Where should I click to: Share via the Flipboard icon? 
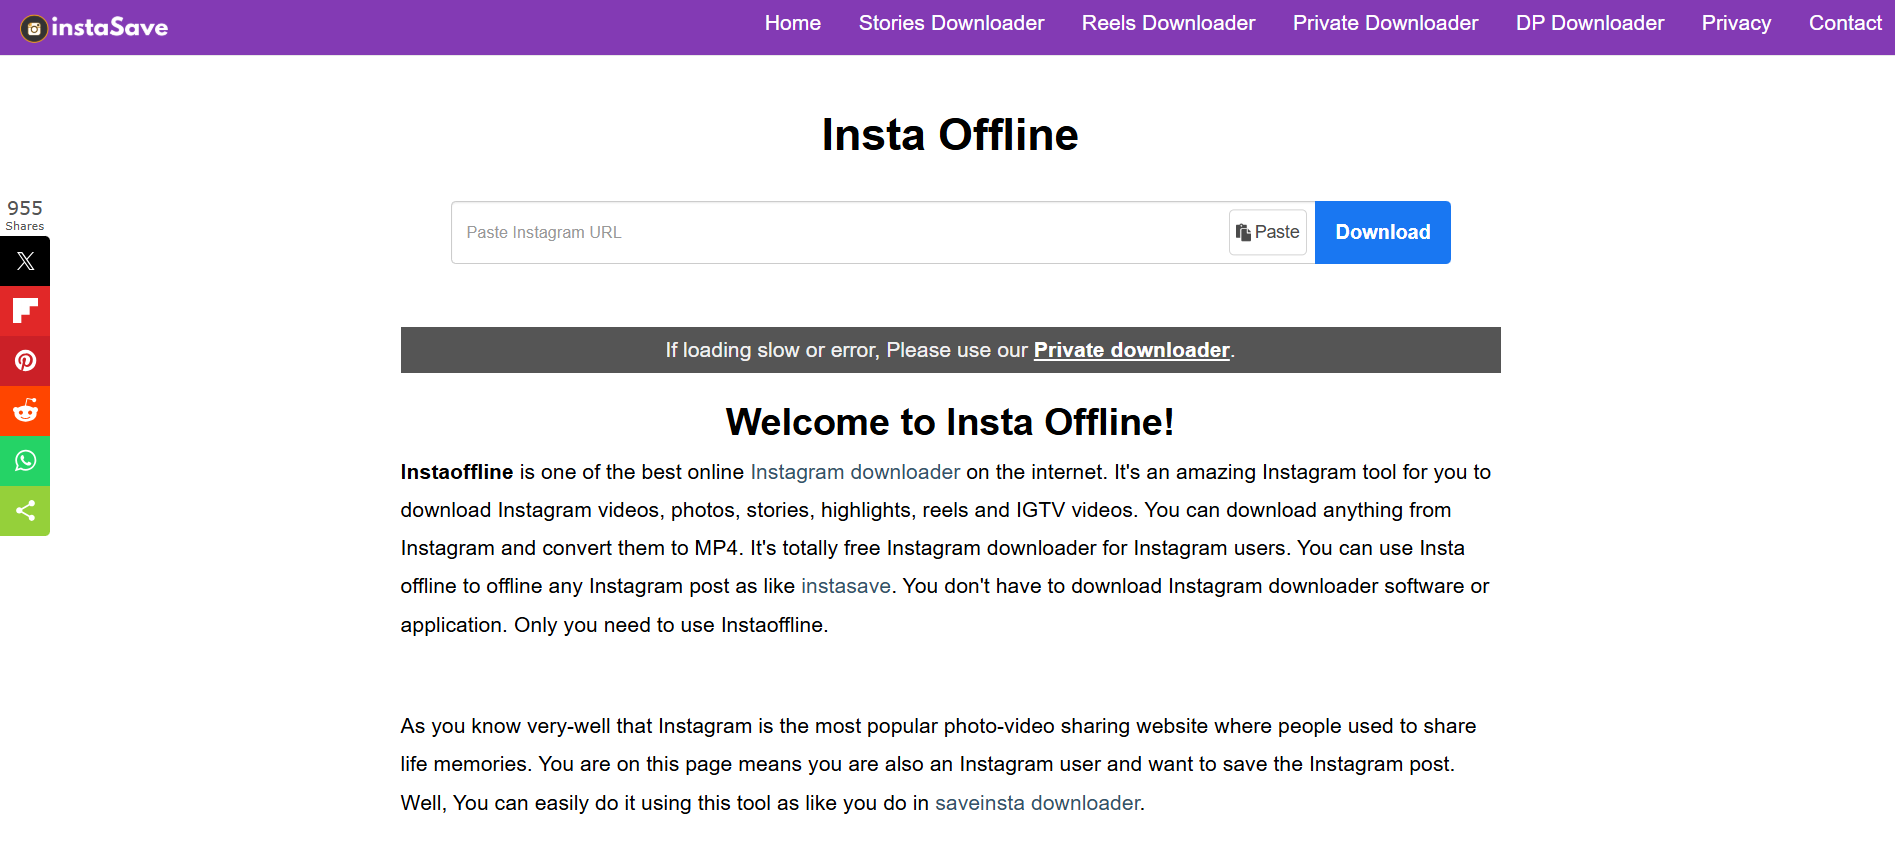pyautogui.click(x=25, y=311)
